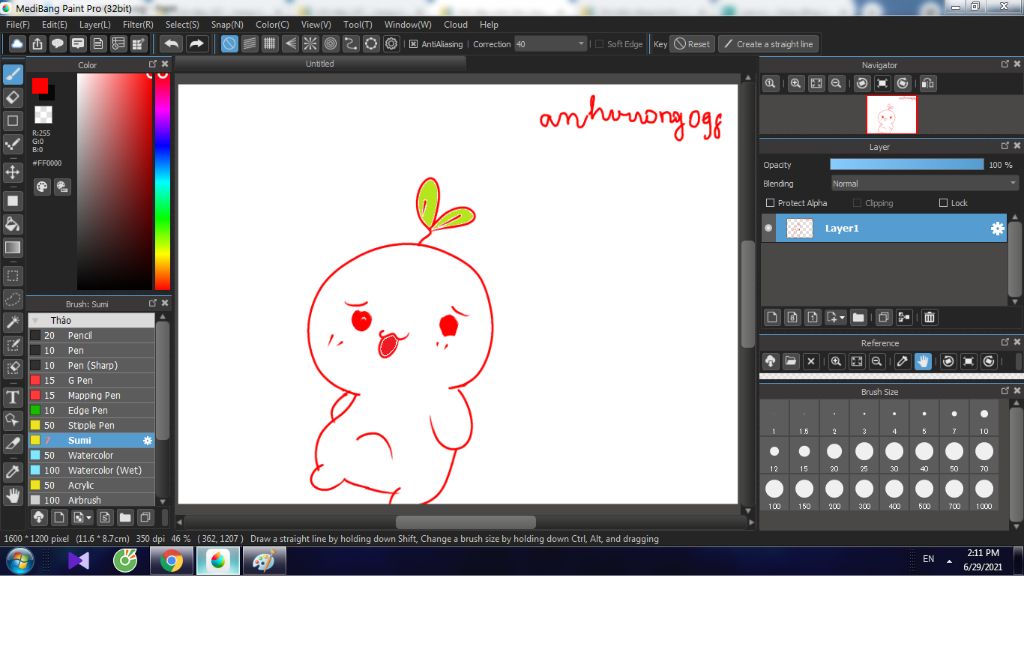Select the Move tool
The width and height of the screenshot is (1024, 661).
12,172
